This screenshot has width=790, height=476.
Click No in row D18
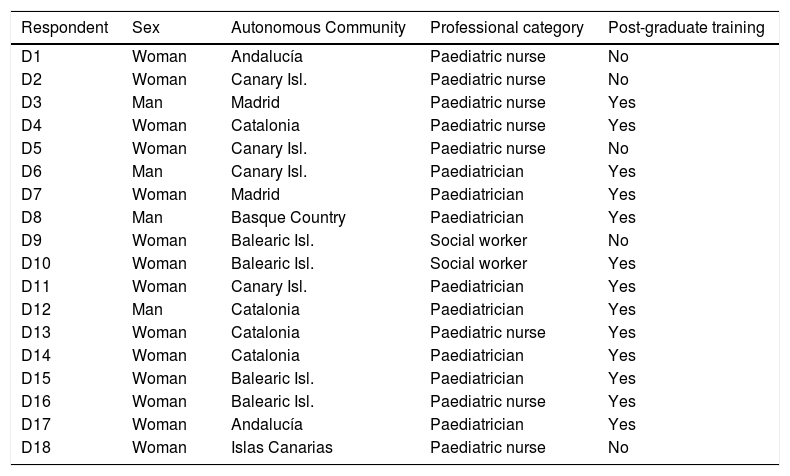[618, 448]
